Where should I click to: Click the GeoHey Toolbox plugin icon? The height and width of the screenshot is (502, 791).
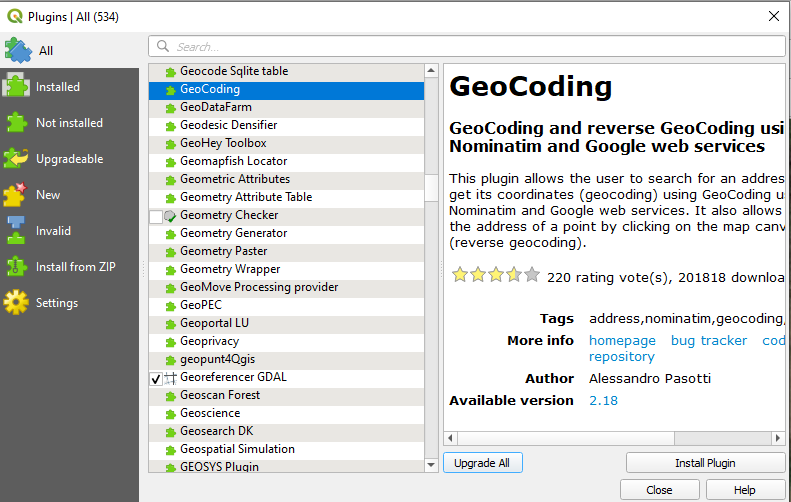click(x=171, y=144)
